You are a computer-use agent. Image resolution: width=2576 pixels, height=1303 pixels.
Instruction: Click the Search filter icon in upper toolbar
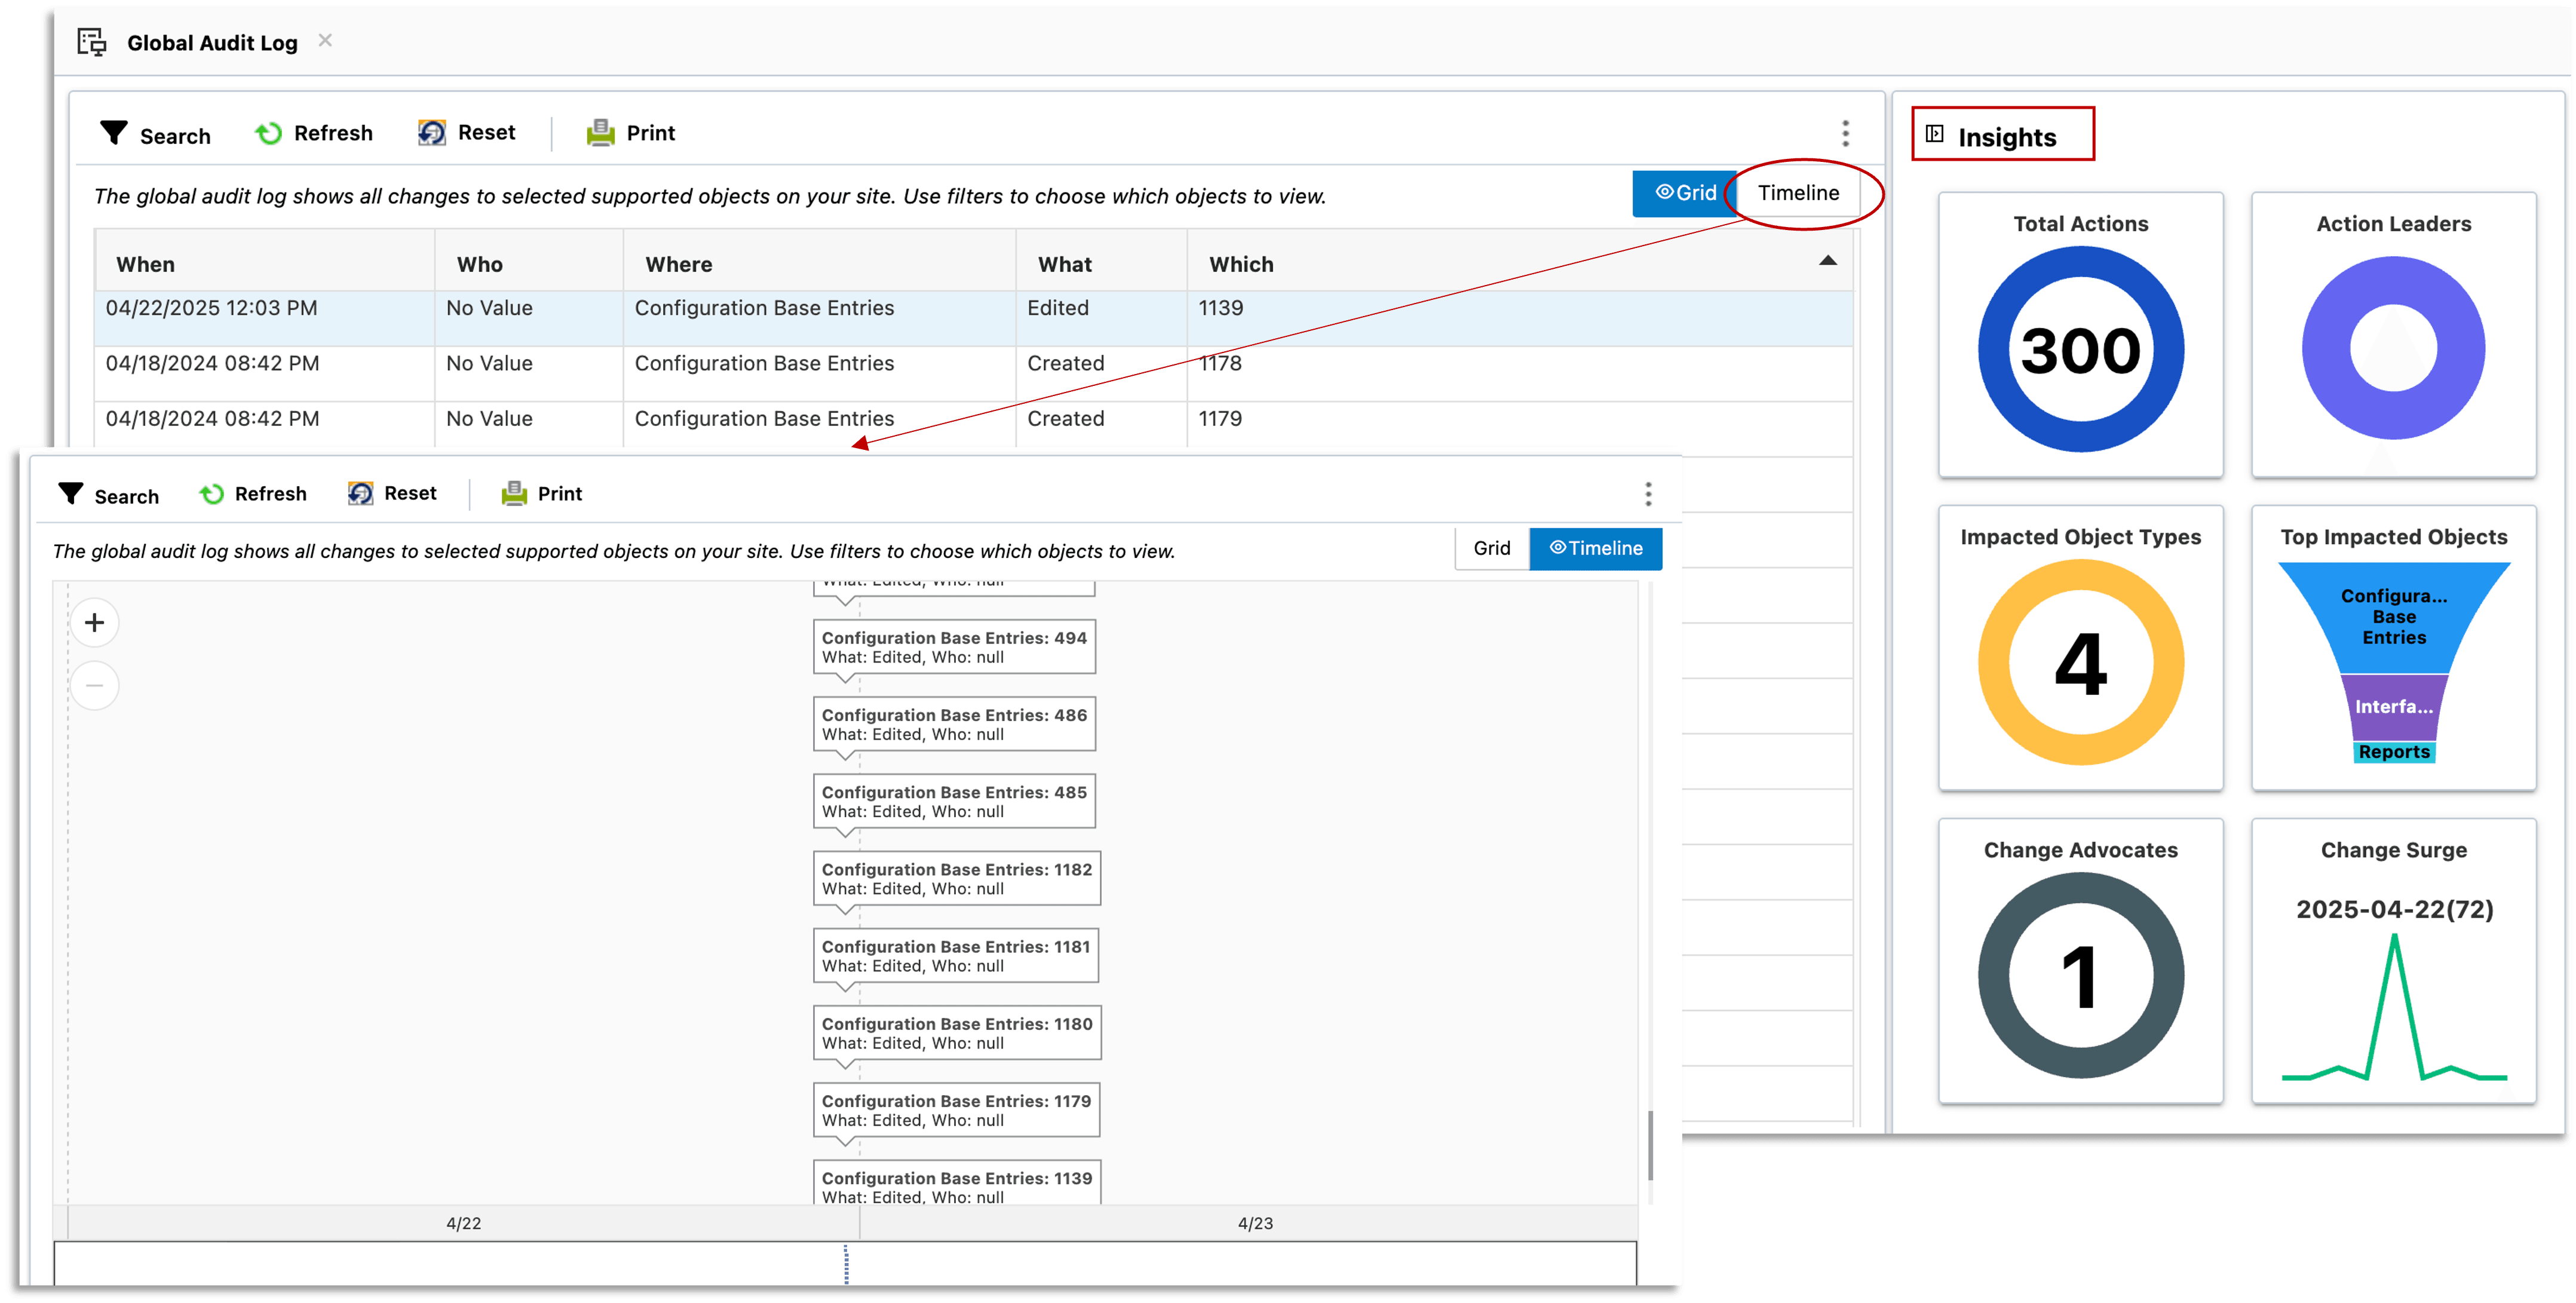coord(114,133)
